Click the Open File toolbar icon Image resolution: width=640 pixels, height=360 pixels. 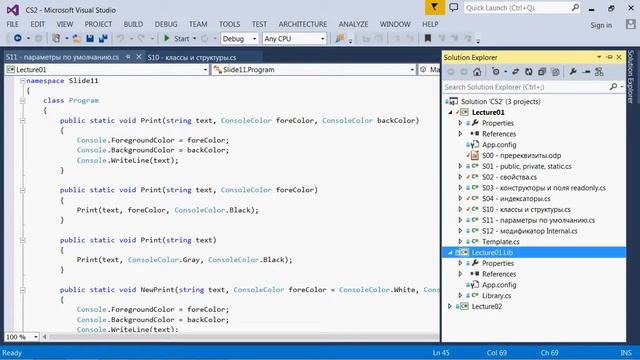(x=77, y=38)
